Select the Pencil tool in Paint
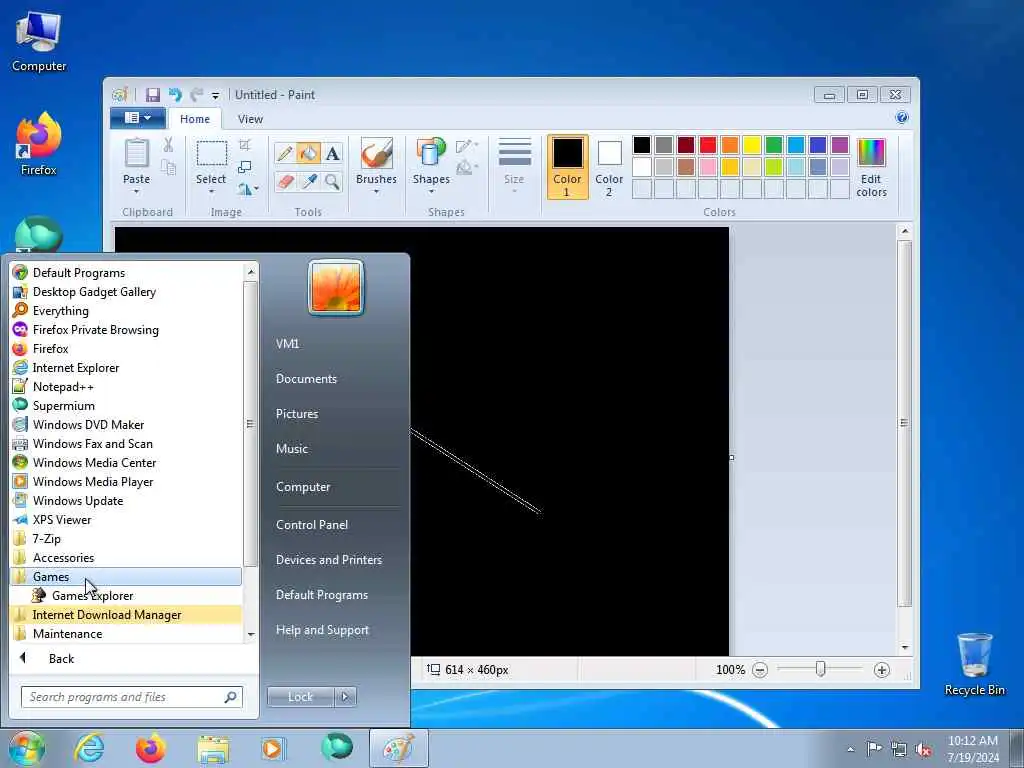Viewport: 1024px width, 768px height. (x=285, y=153)
